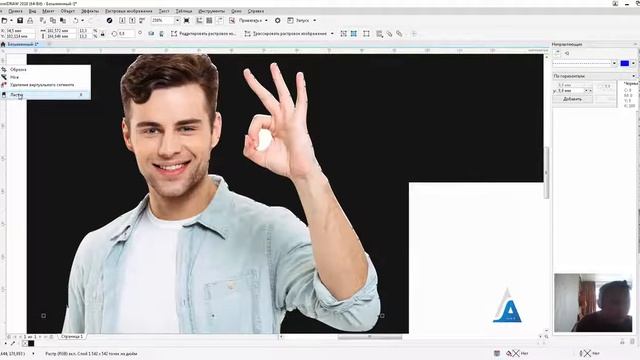Click the second paperclip link icon

[399, 34]
